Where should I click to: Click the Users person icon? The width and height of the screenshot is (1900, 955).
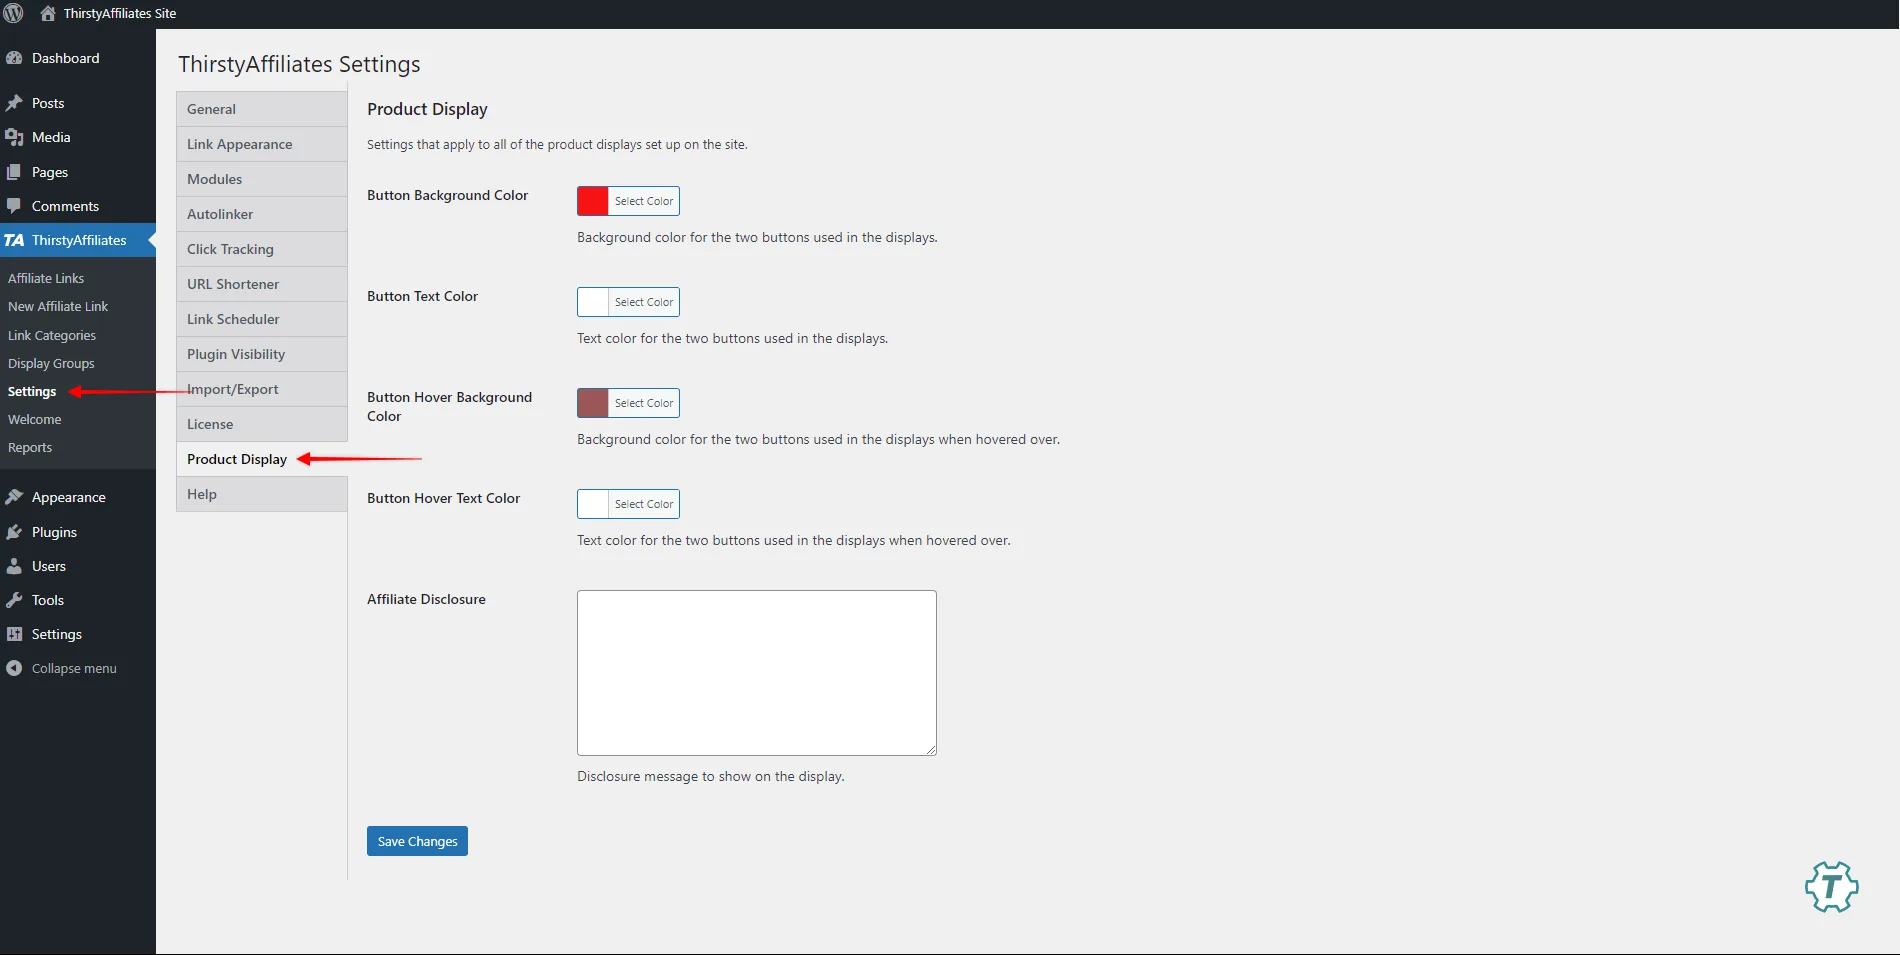[14, 566]
